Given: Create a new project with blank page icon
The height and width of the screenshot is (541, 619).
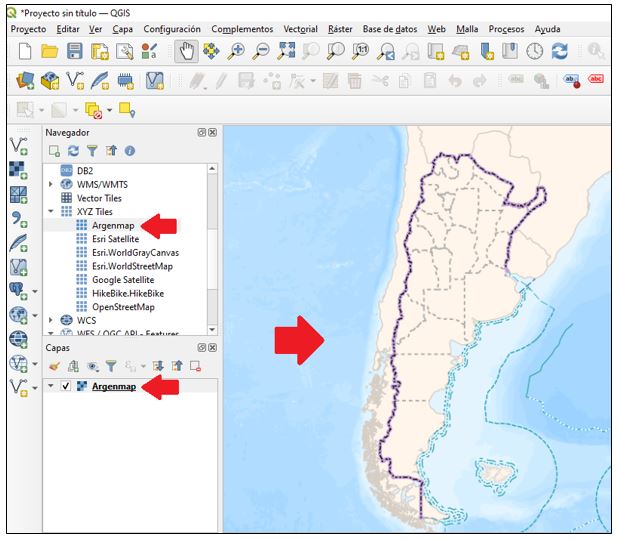Looking at the screenshot, I should [25, 52].
